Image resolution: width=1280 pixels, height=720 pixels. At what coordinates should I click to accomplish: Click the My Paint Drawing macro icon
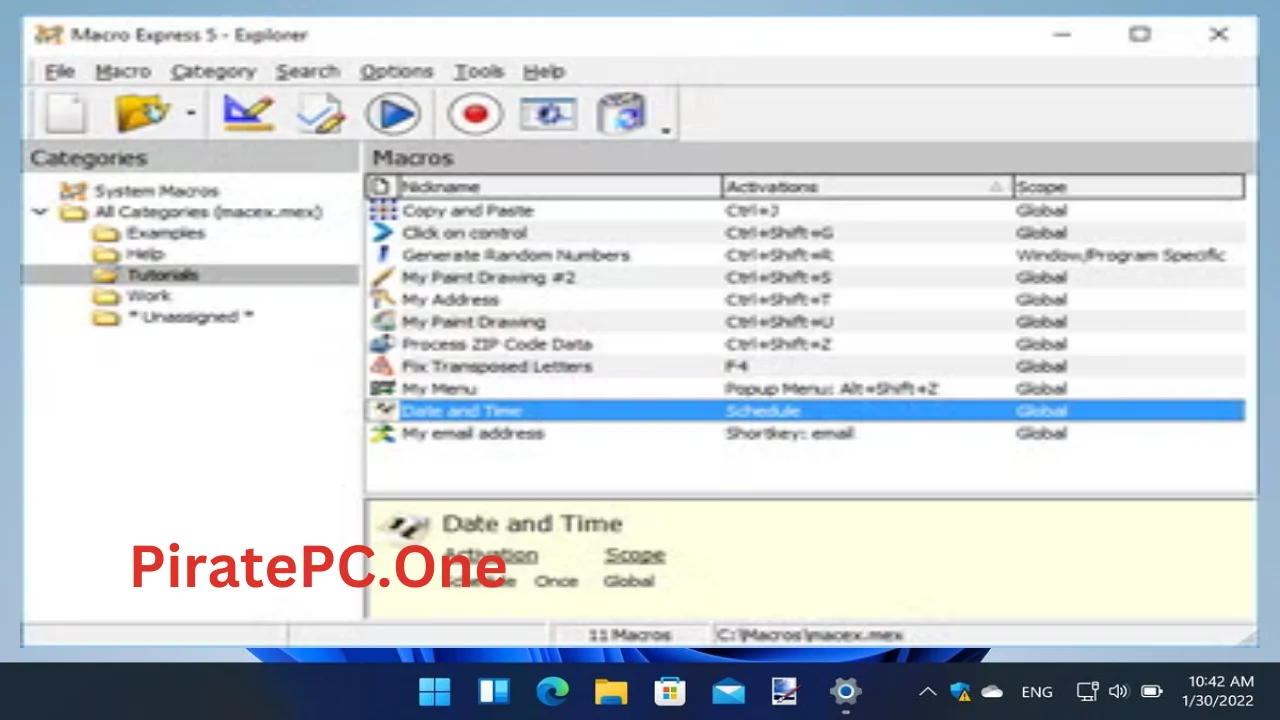click(382, 322)
